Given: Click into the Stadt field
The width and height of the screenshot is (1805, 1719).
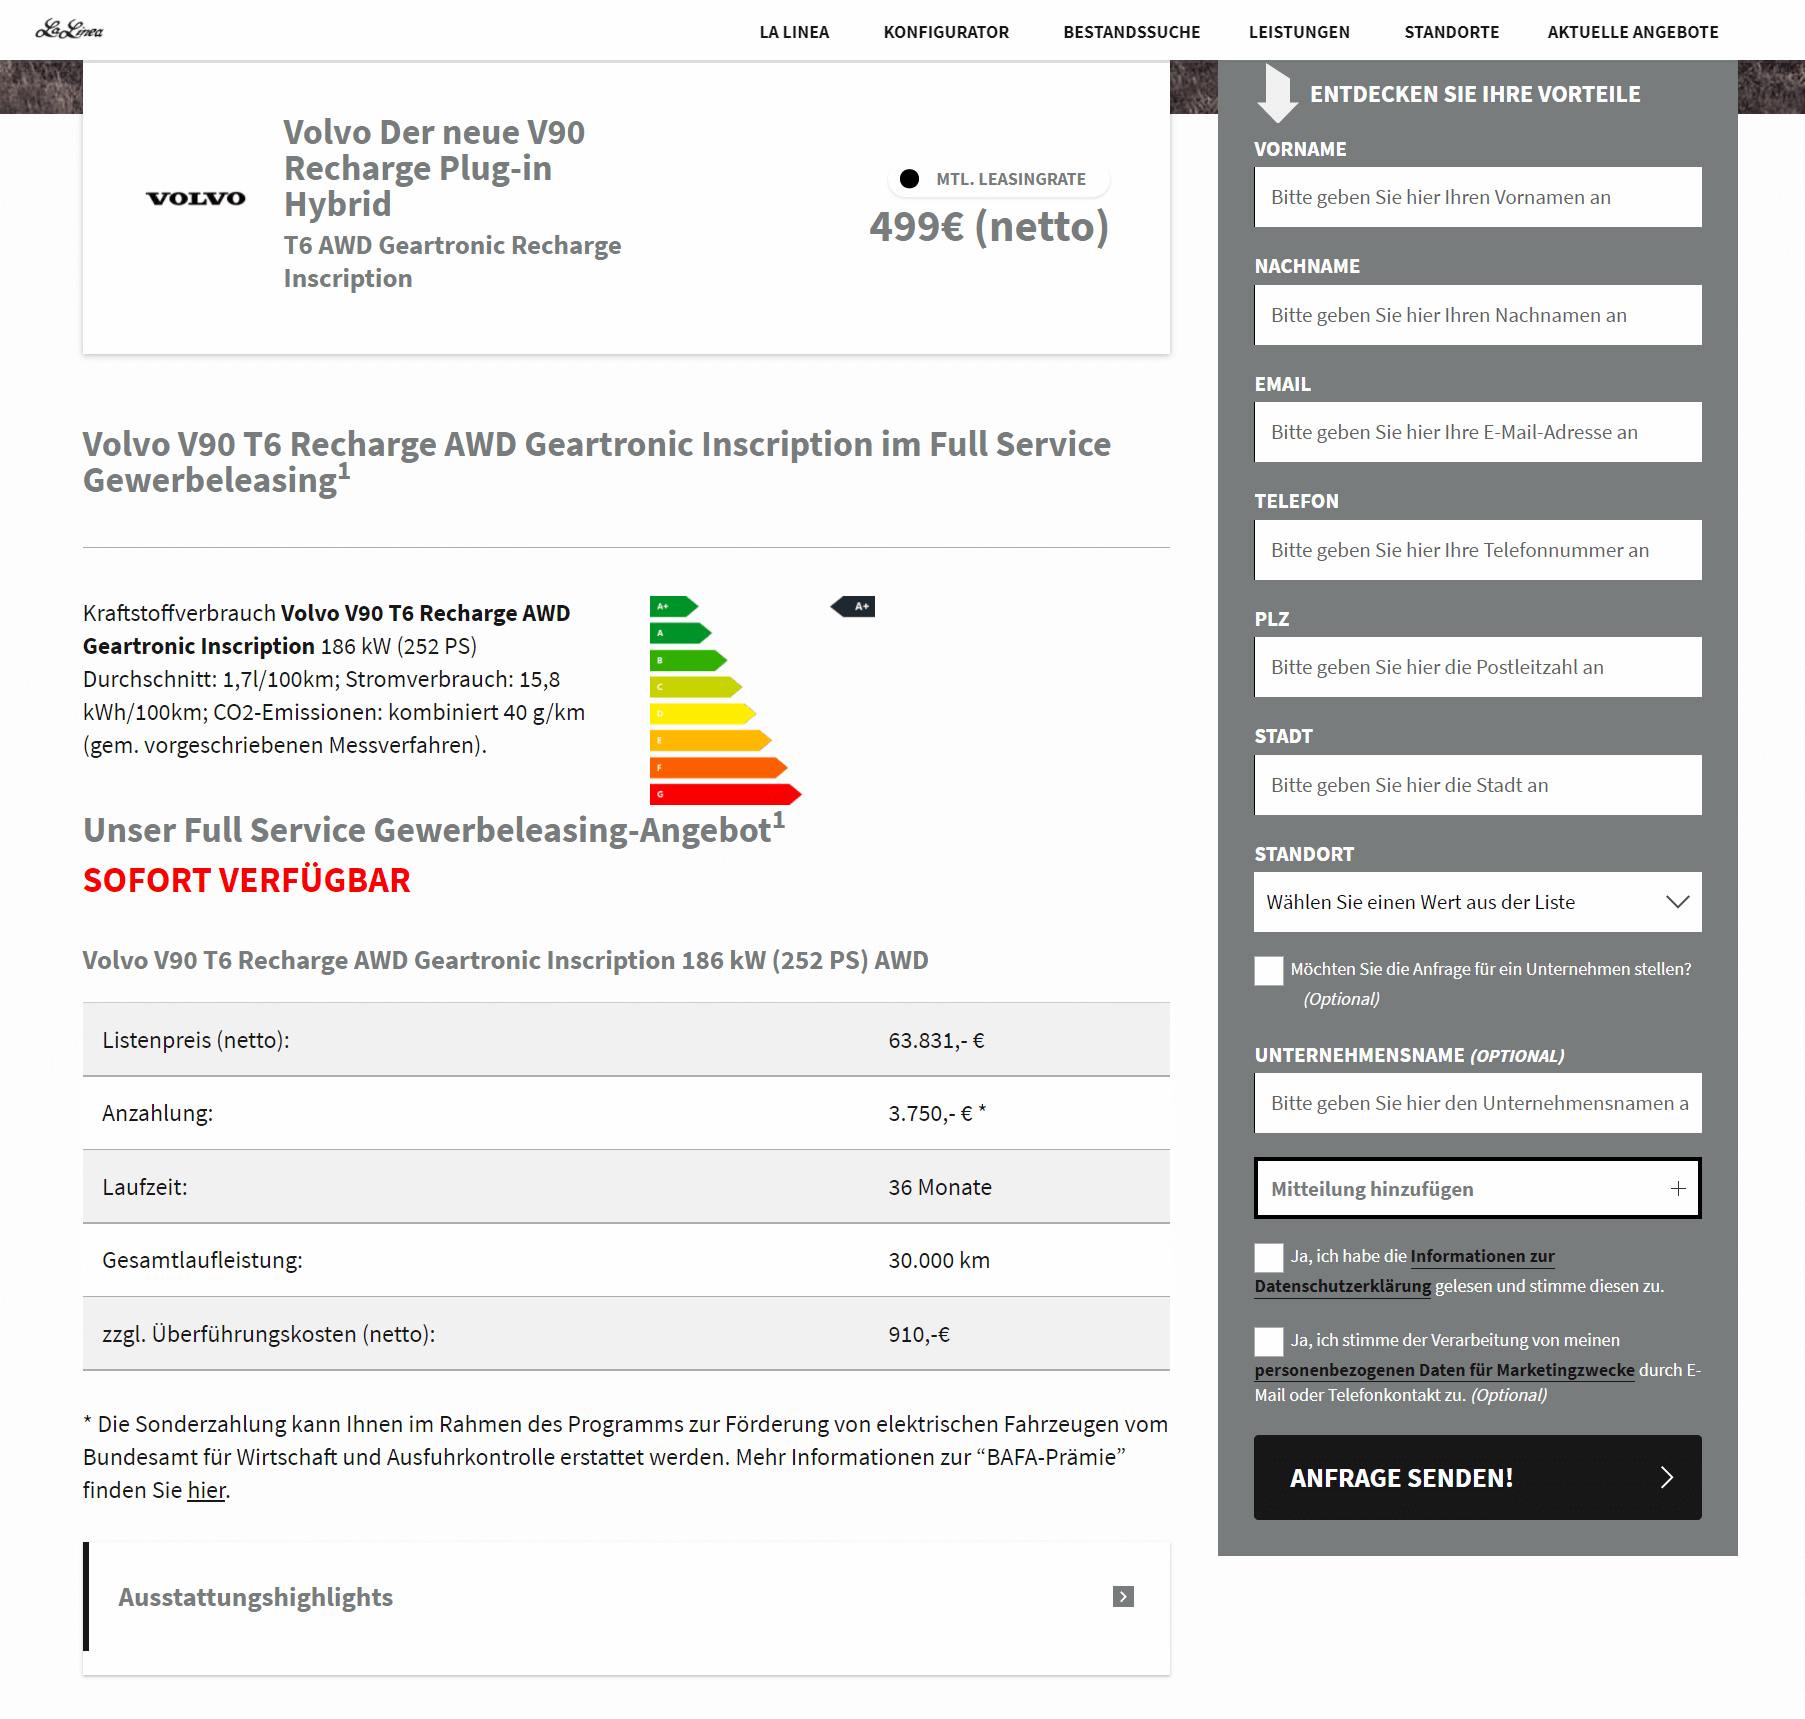Looking at the screenshot, I should tap(1478, 785).
